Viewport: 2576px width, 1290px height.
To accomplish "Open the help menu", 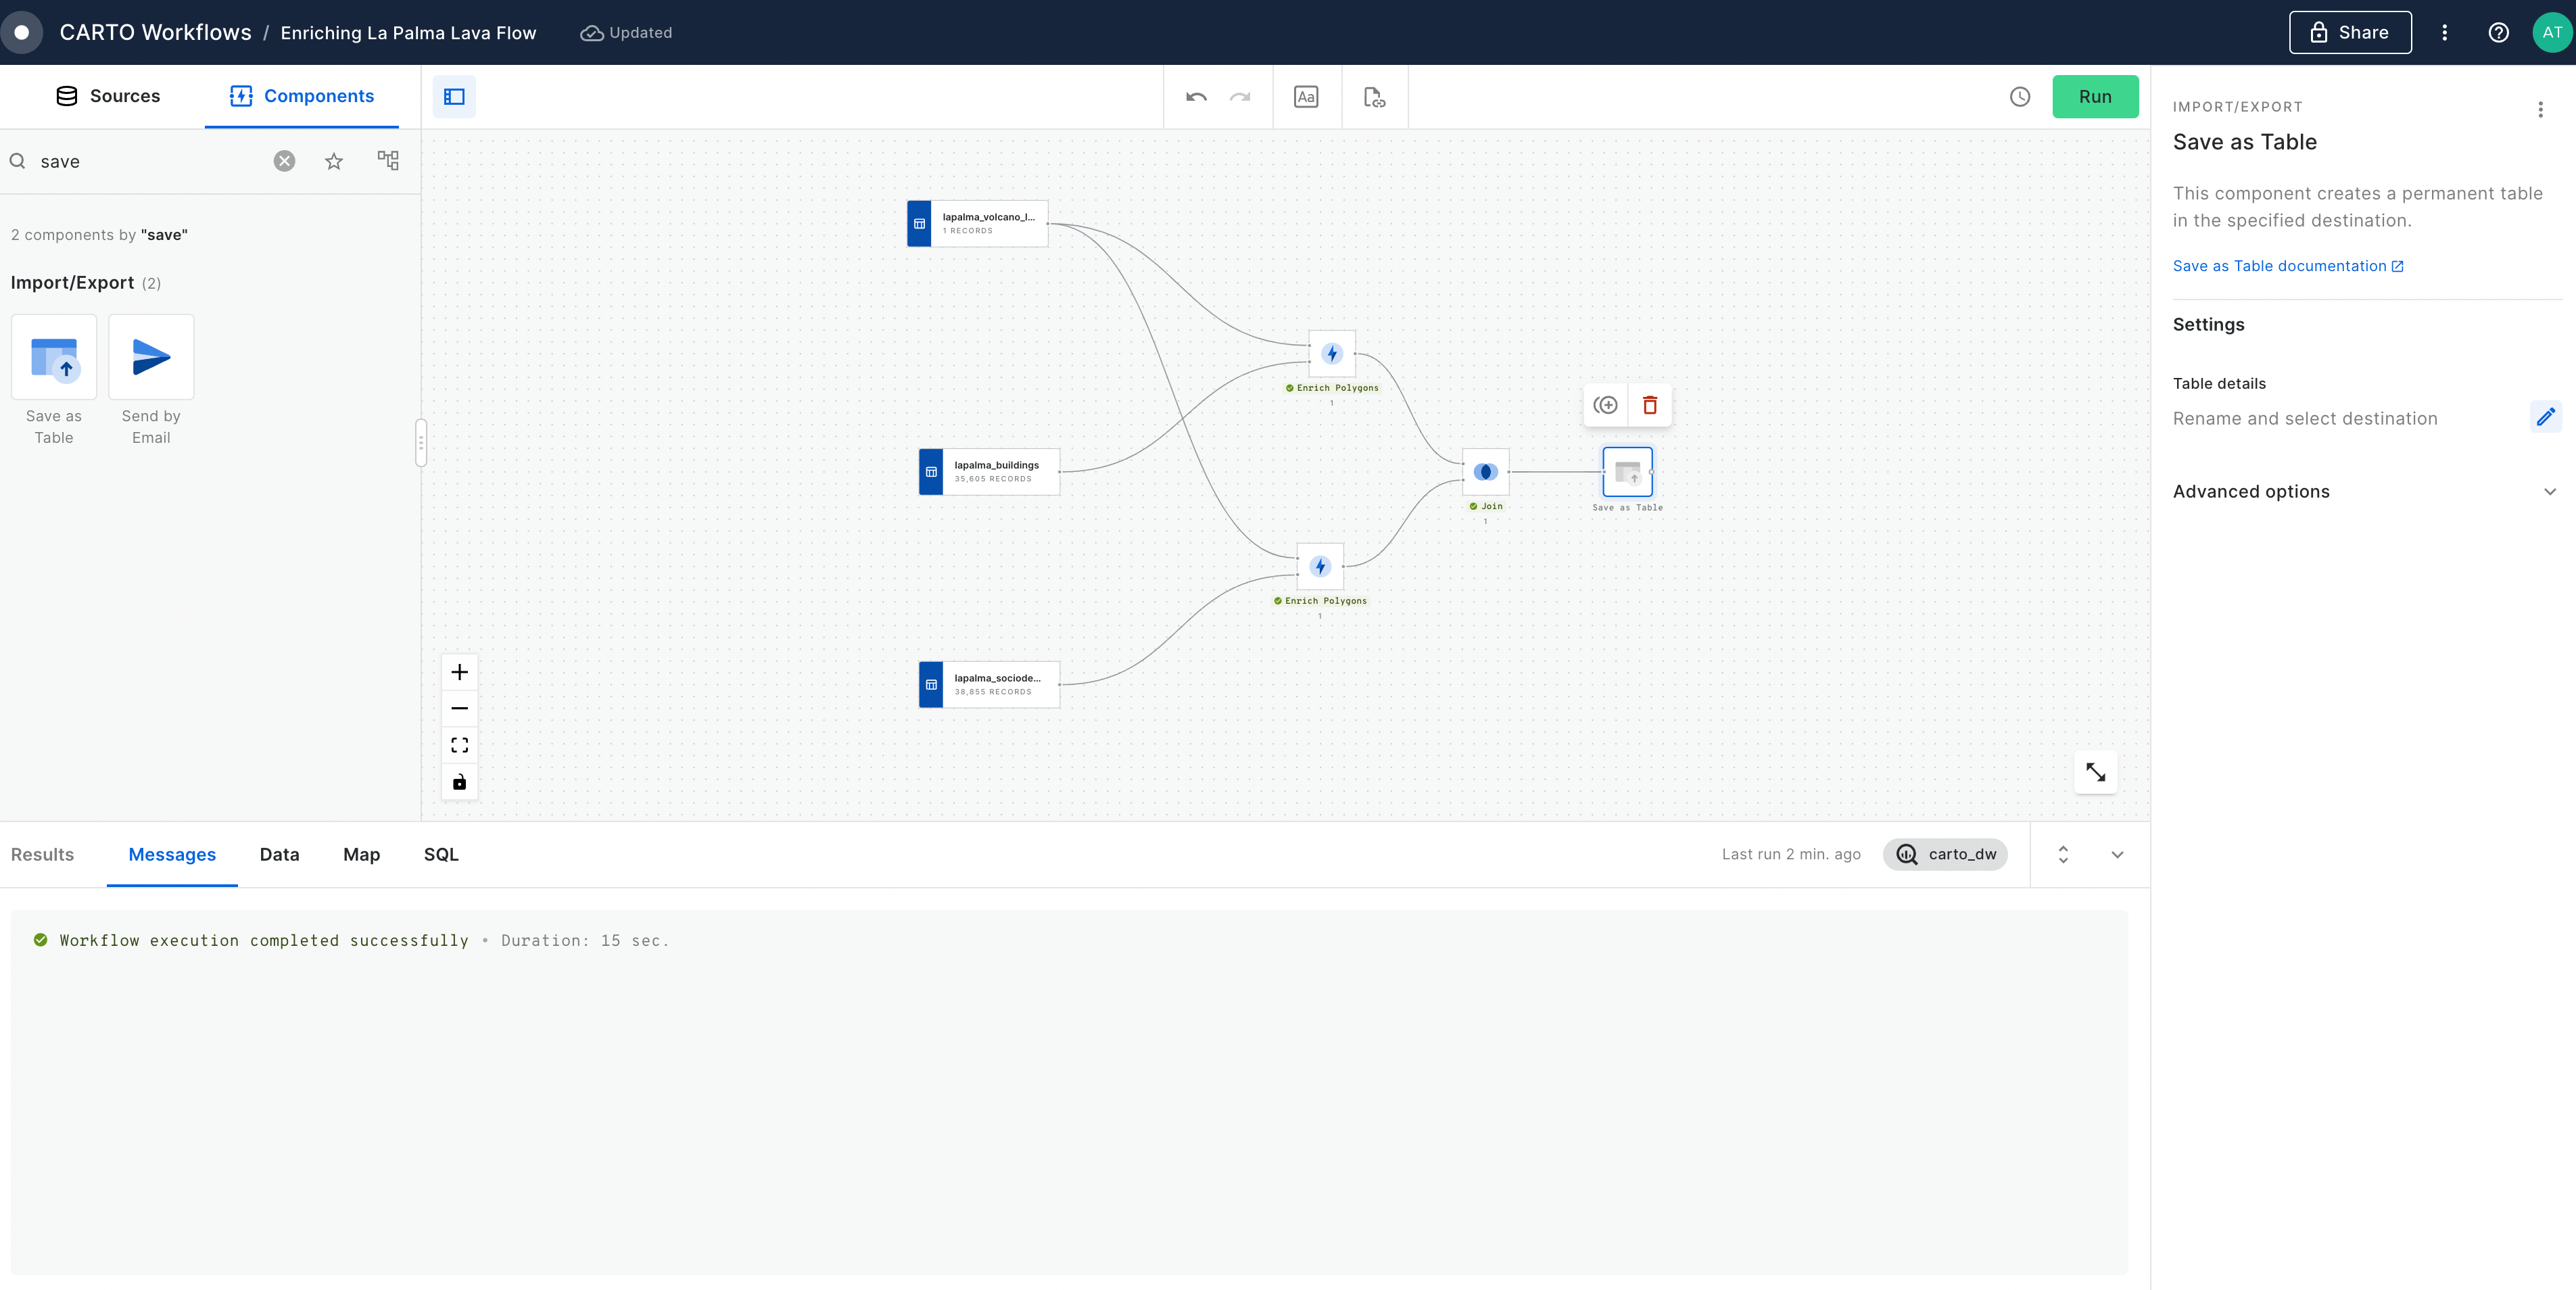I will 2498,32.
